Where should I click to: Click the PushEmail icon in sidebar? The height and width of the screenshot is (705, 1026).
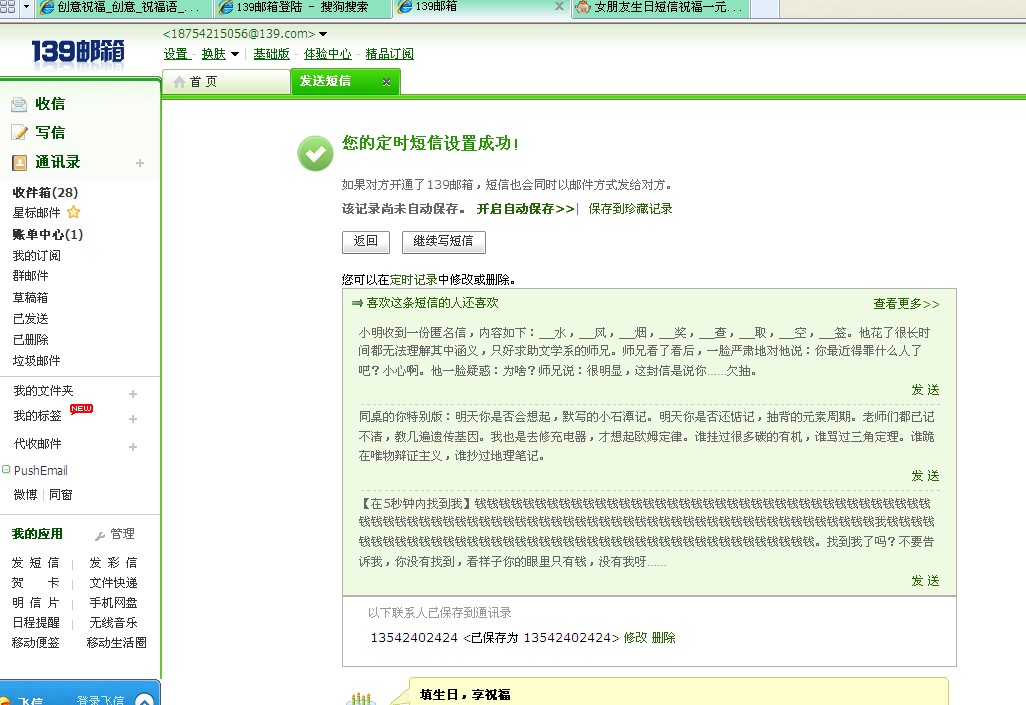(x=6, y=469)
